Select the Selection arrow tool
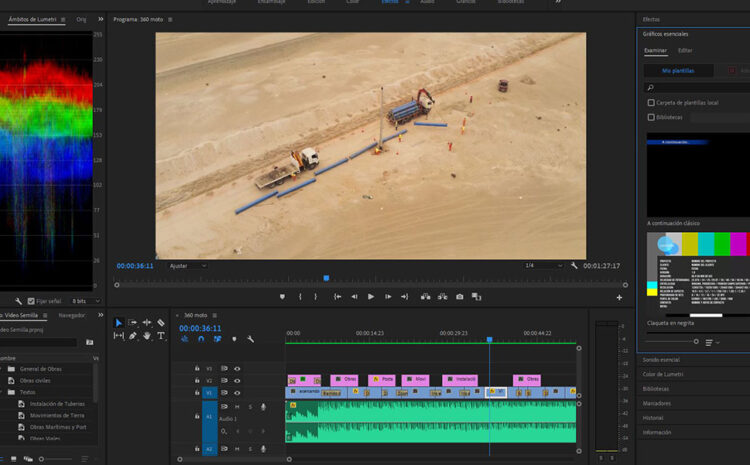The height and width of the screenshot is (465, 750). coord(119,323)
